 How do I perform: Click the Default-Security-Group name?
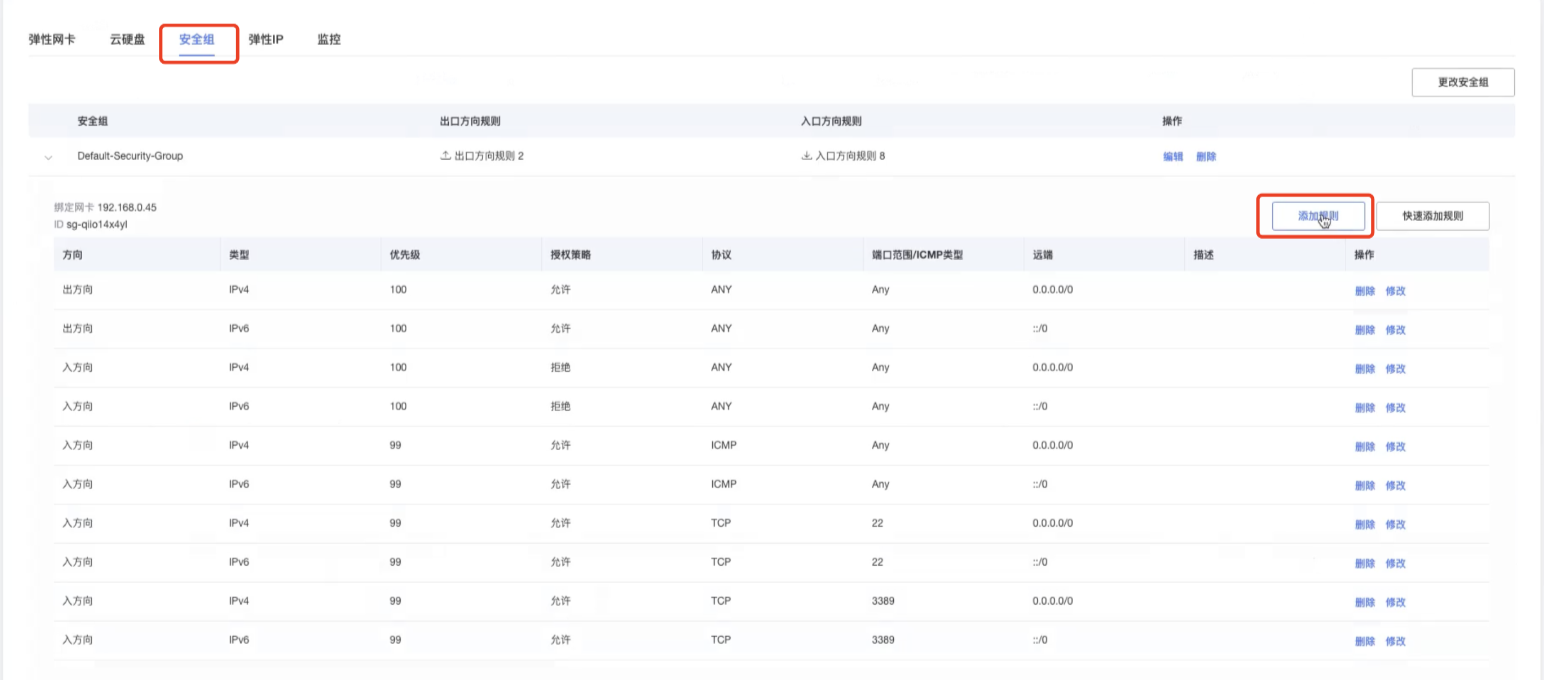coord(130,156)
